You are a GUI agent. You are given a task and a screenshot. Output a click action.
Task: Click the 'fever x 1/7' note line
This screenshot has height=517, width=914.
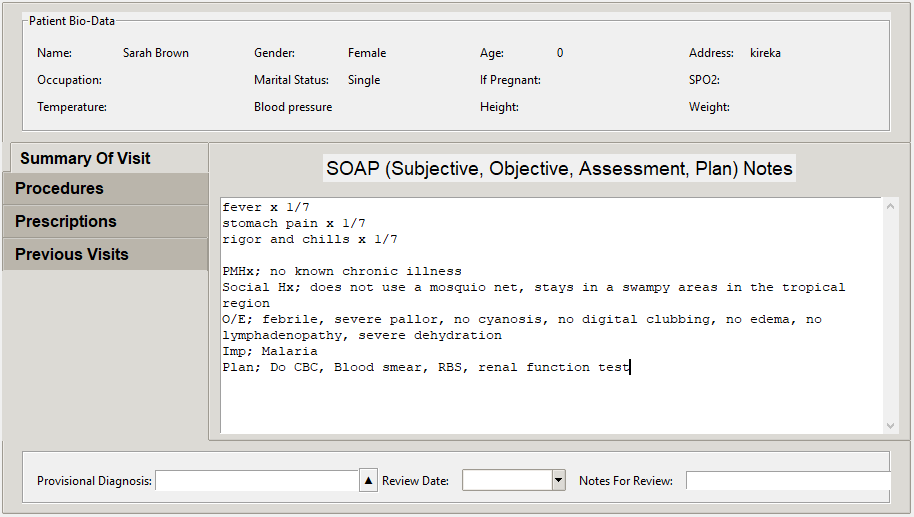pos(266,207)
